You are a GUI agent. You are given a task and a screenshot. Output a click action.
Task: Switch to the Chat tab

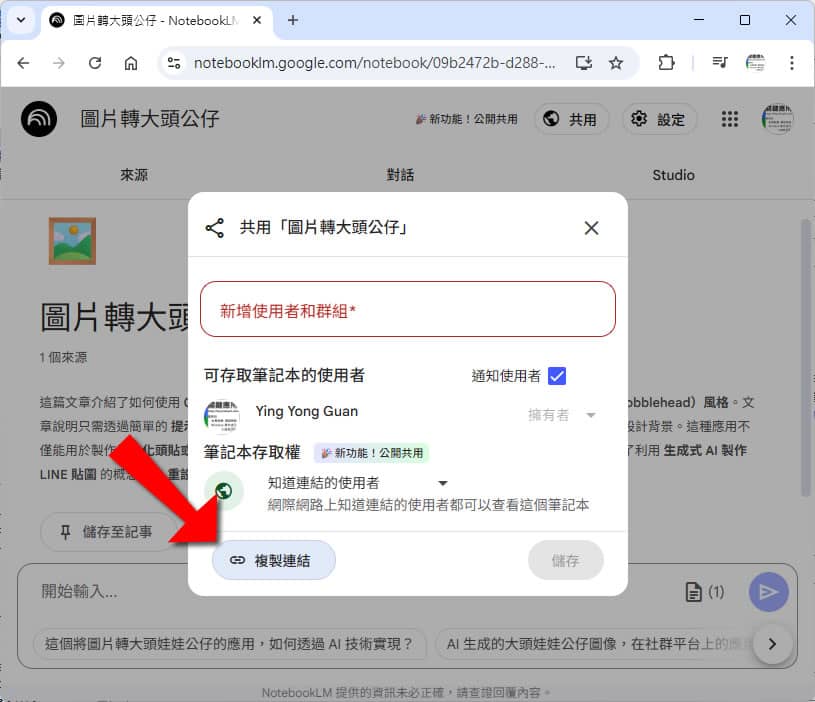[x=400, y=175]
